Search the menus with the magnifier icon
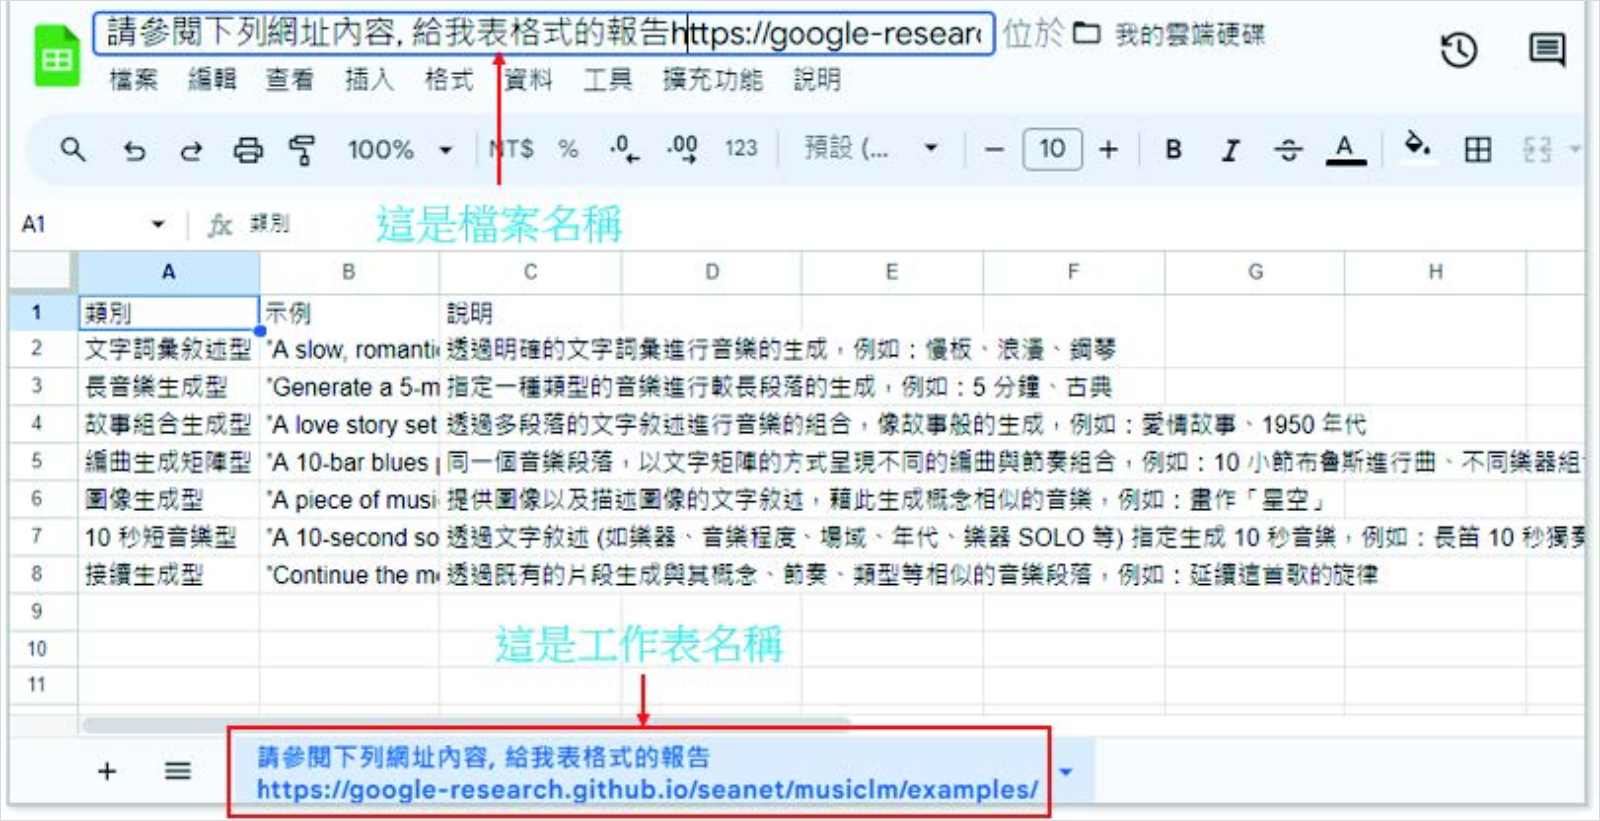The image size is (1600, 821). [x=73, y=150]
